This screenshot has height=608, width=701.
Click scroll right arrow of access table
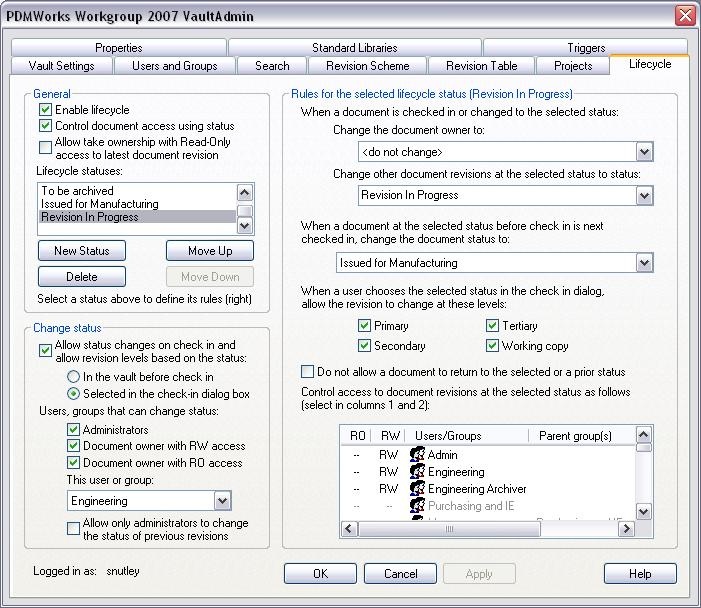(x=626, y=529)
